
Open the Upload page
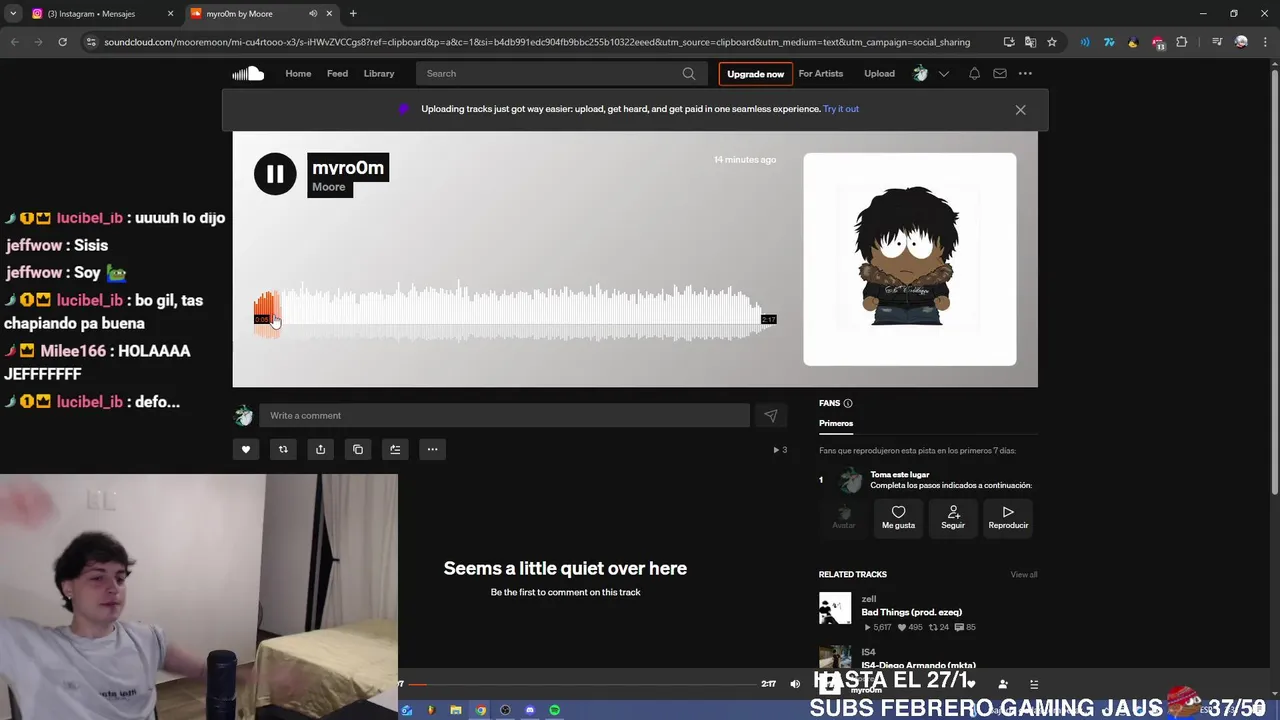pos(879,73)
